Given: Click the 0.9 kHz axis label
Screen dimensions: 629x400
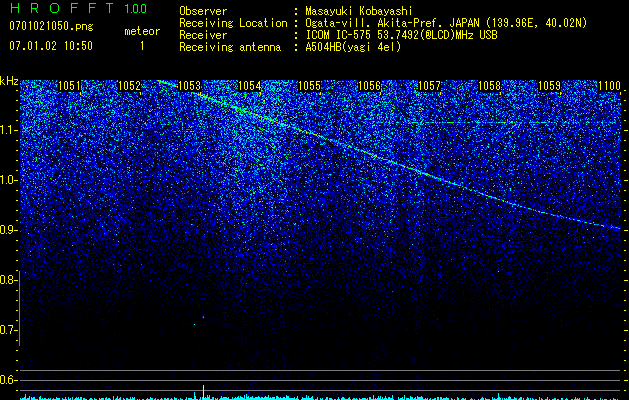Looking at the screenshot, I should click(x=9, y=230).
